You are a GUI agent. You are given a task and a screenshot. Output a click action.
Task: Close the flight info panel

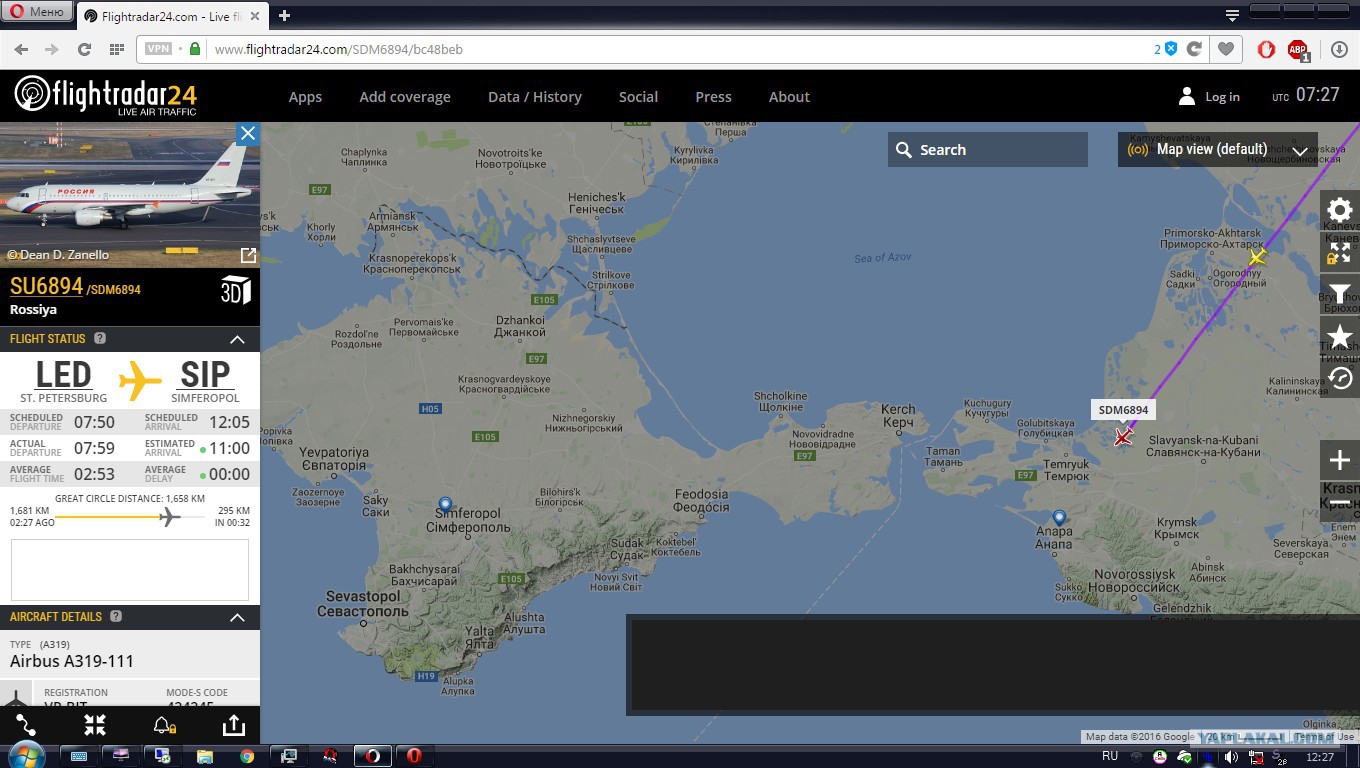point(248,134)
